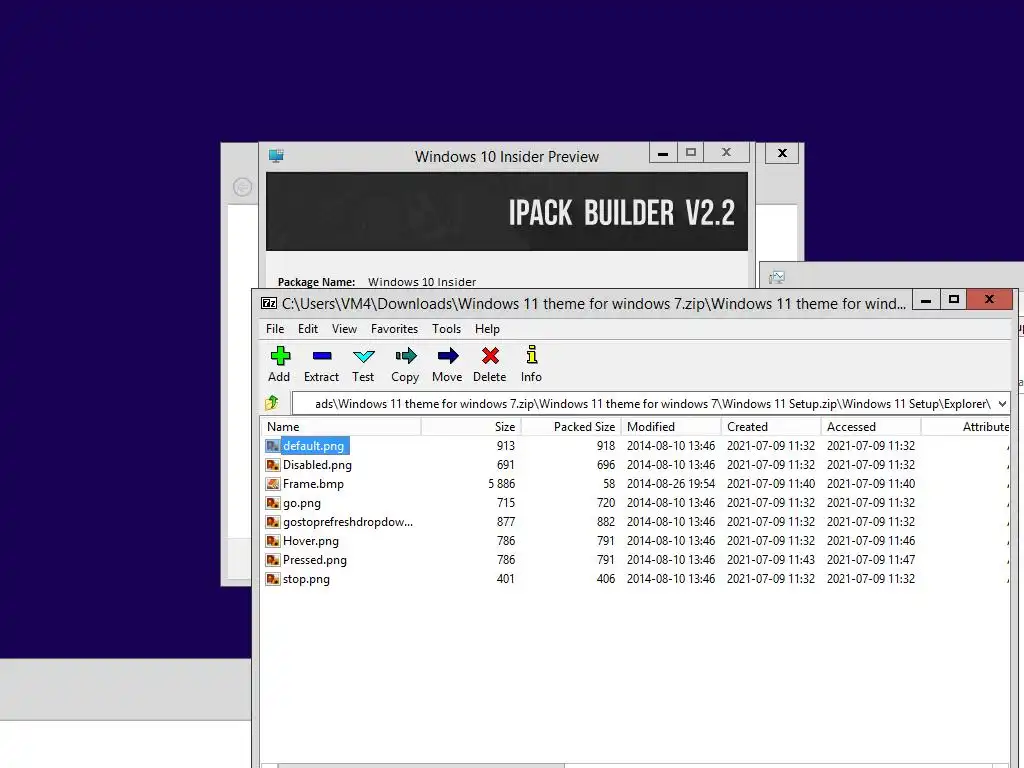Screen dimensions: 1024x768
Task: Open the File menu
Action: click(x=275, y=328)
